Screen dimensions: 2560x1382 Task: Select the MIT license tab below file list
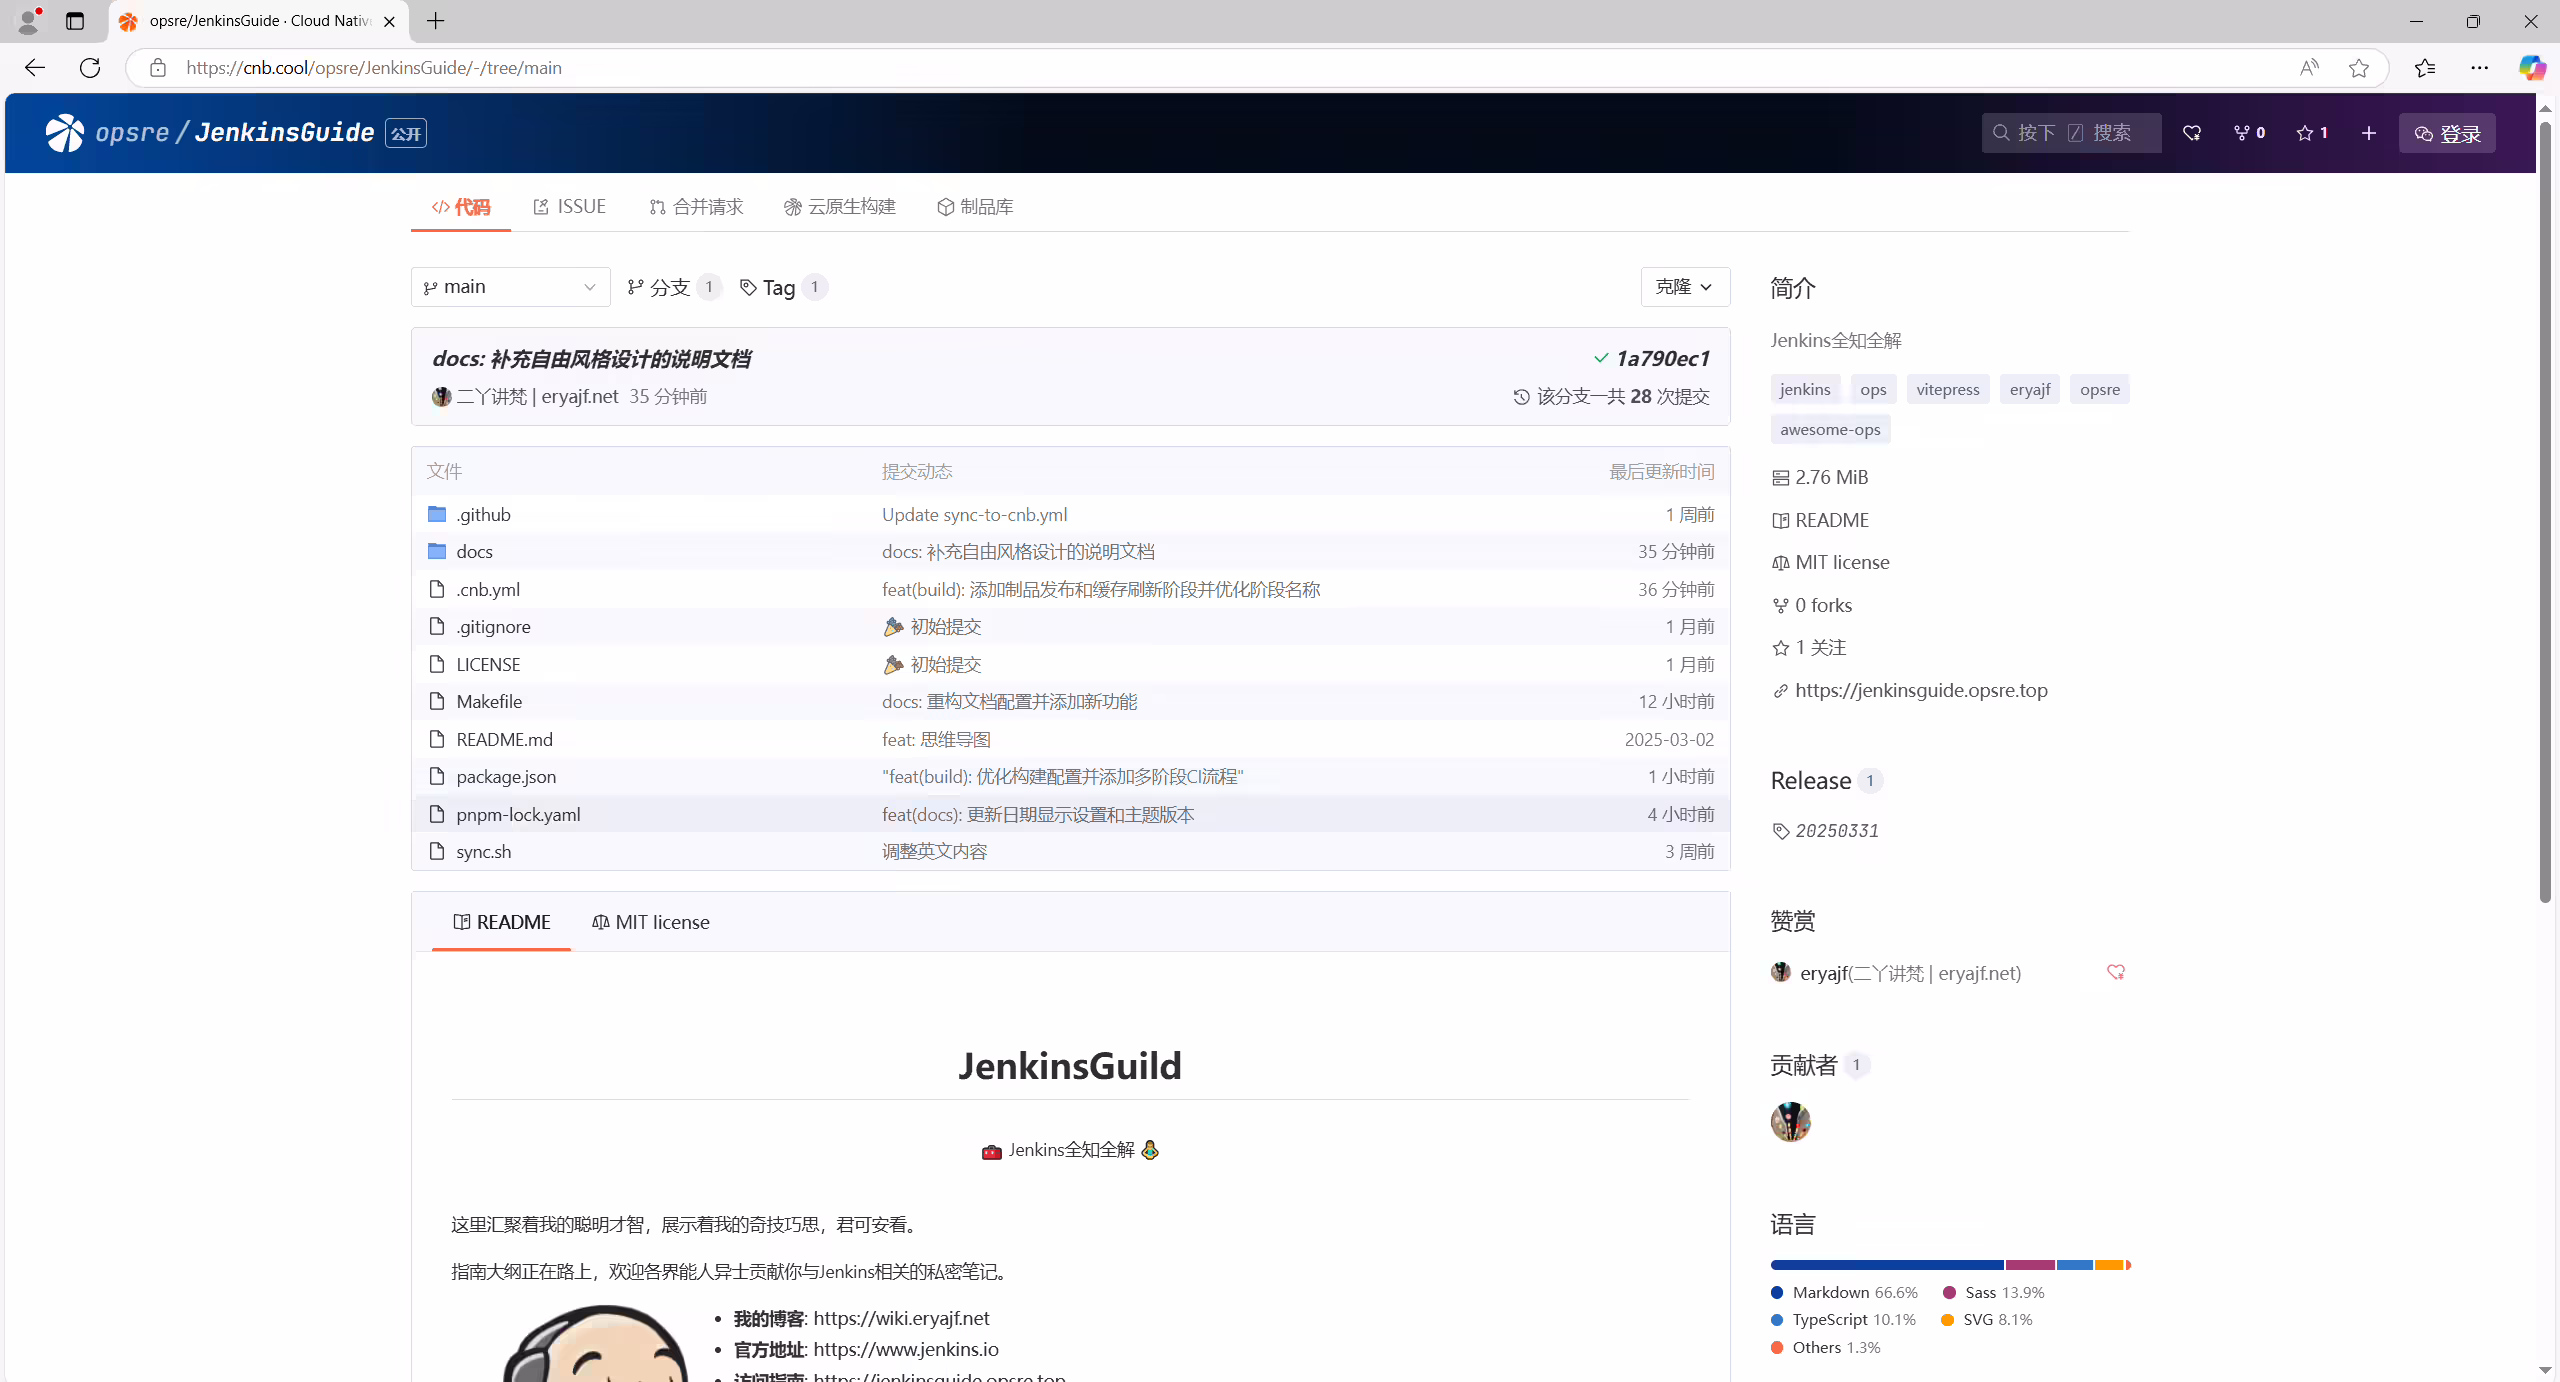(x=650, y=922)
